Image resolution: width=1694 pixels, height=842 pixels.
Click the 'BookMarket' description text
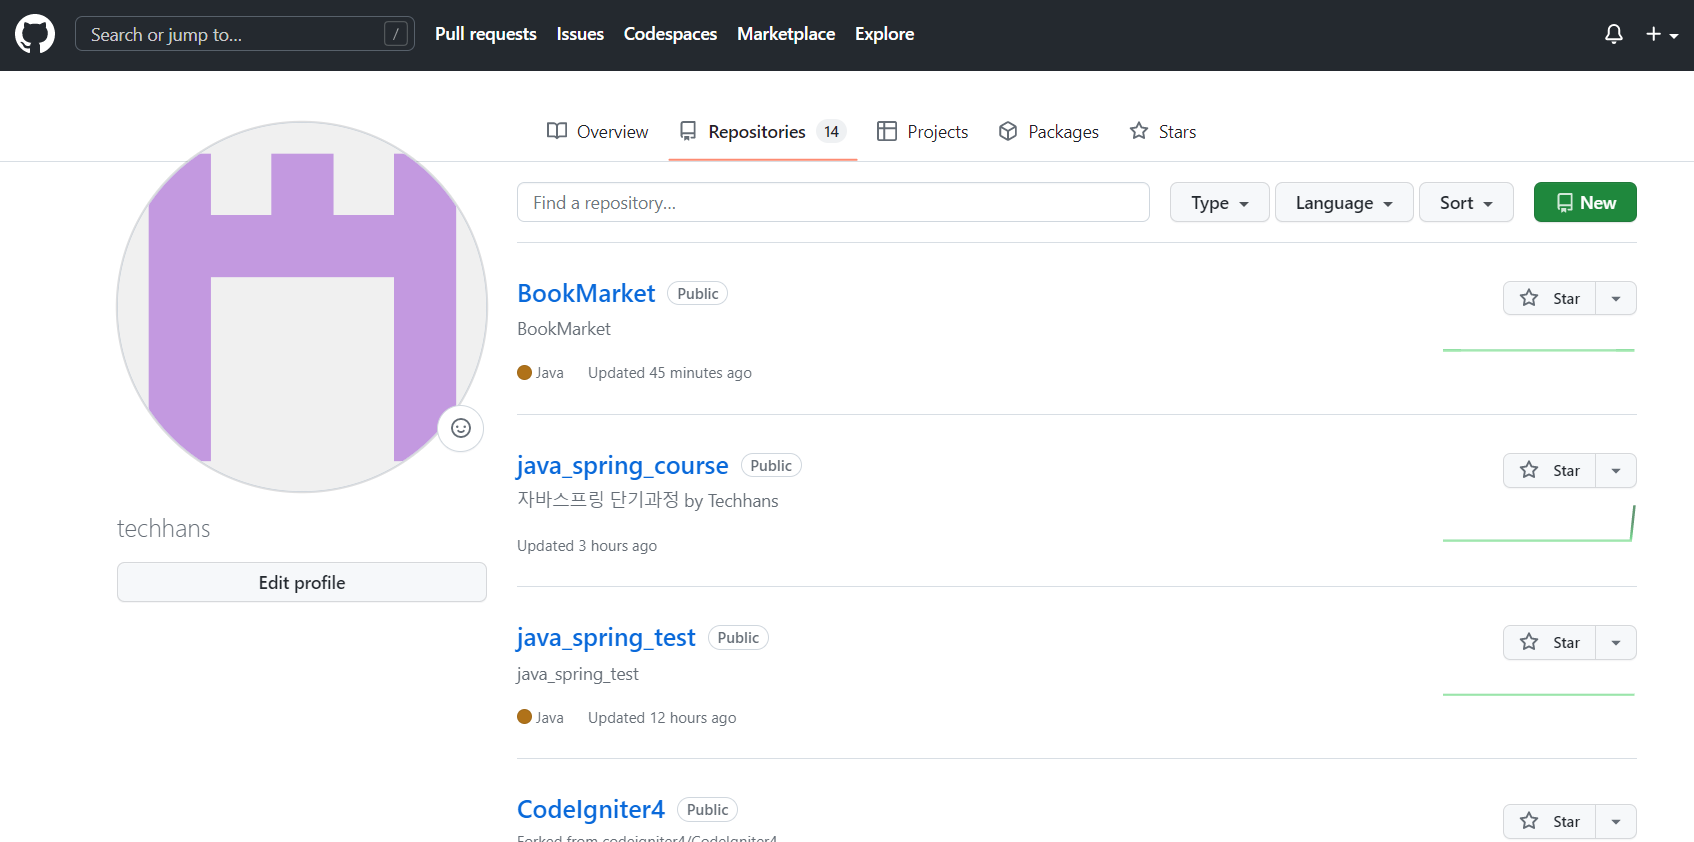(564, 329)
